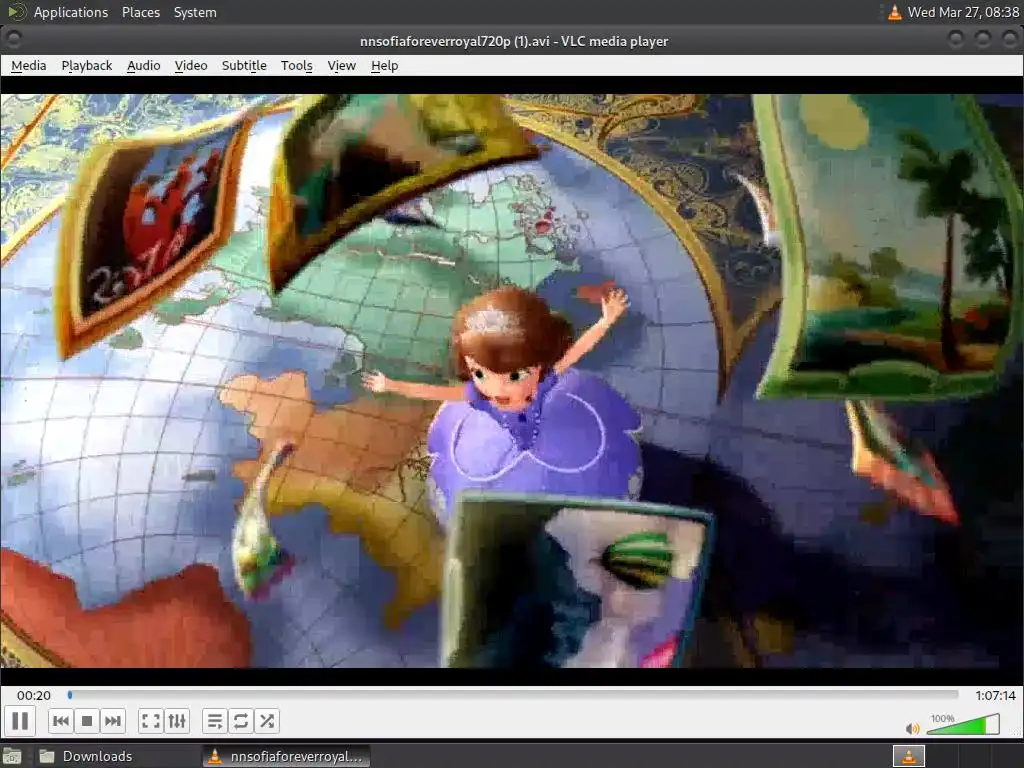Toggle remaining time at 1:07:14 label
Screen dimensions: 1024x768
[x=995, y=696]
